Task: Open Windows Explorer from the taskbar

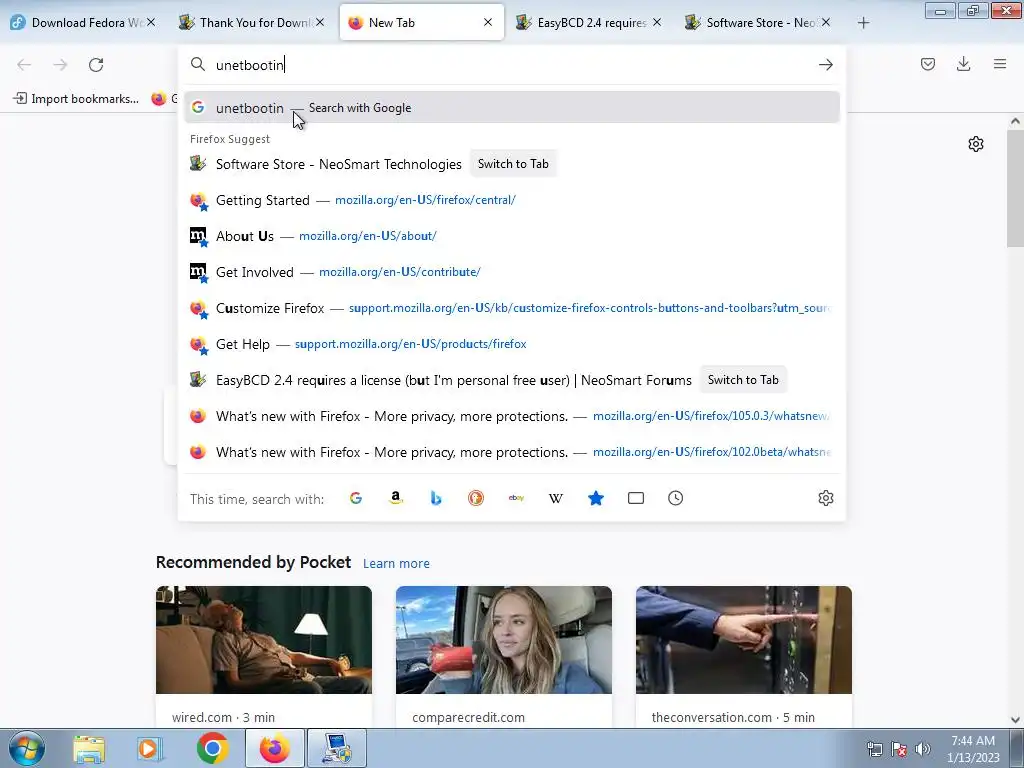Action: click(89, 748)
